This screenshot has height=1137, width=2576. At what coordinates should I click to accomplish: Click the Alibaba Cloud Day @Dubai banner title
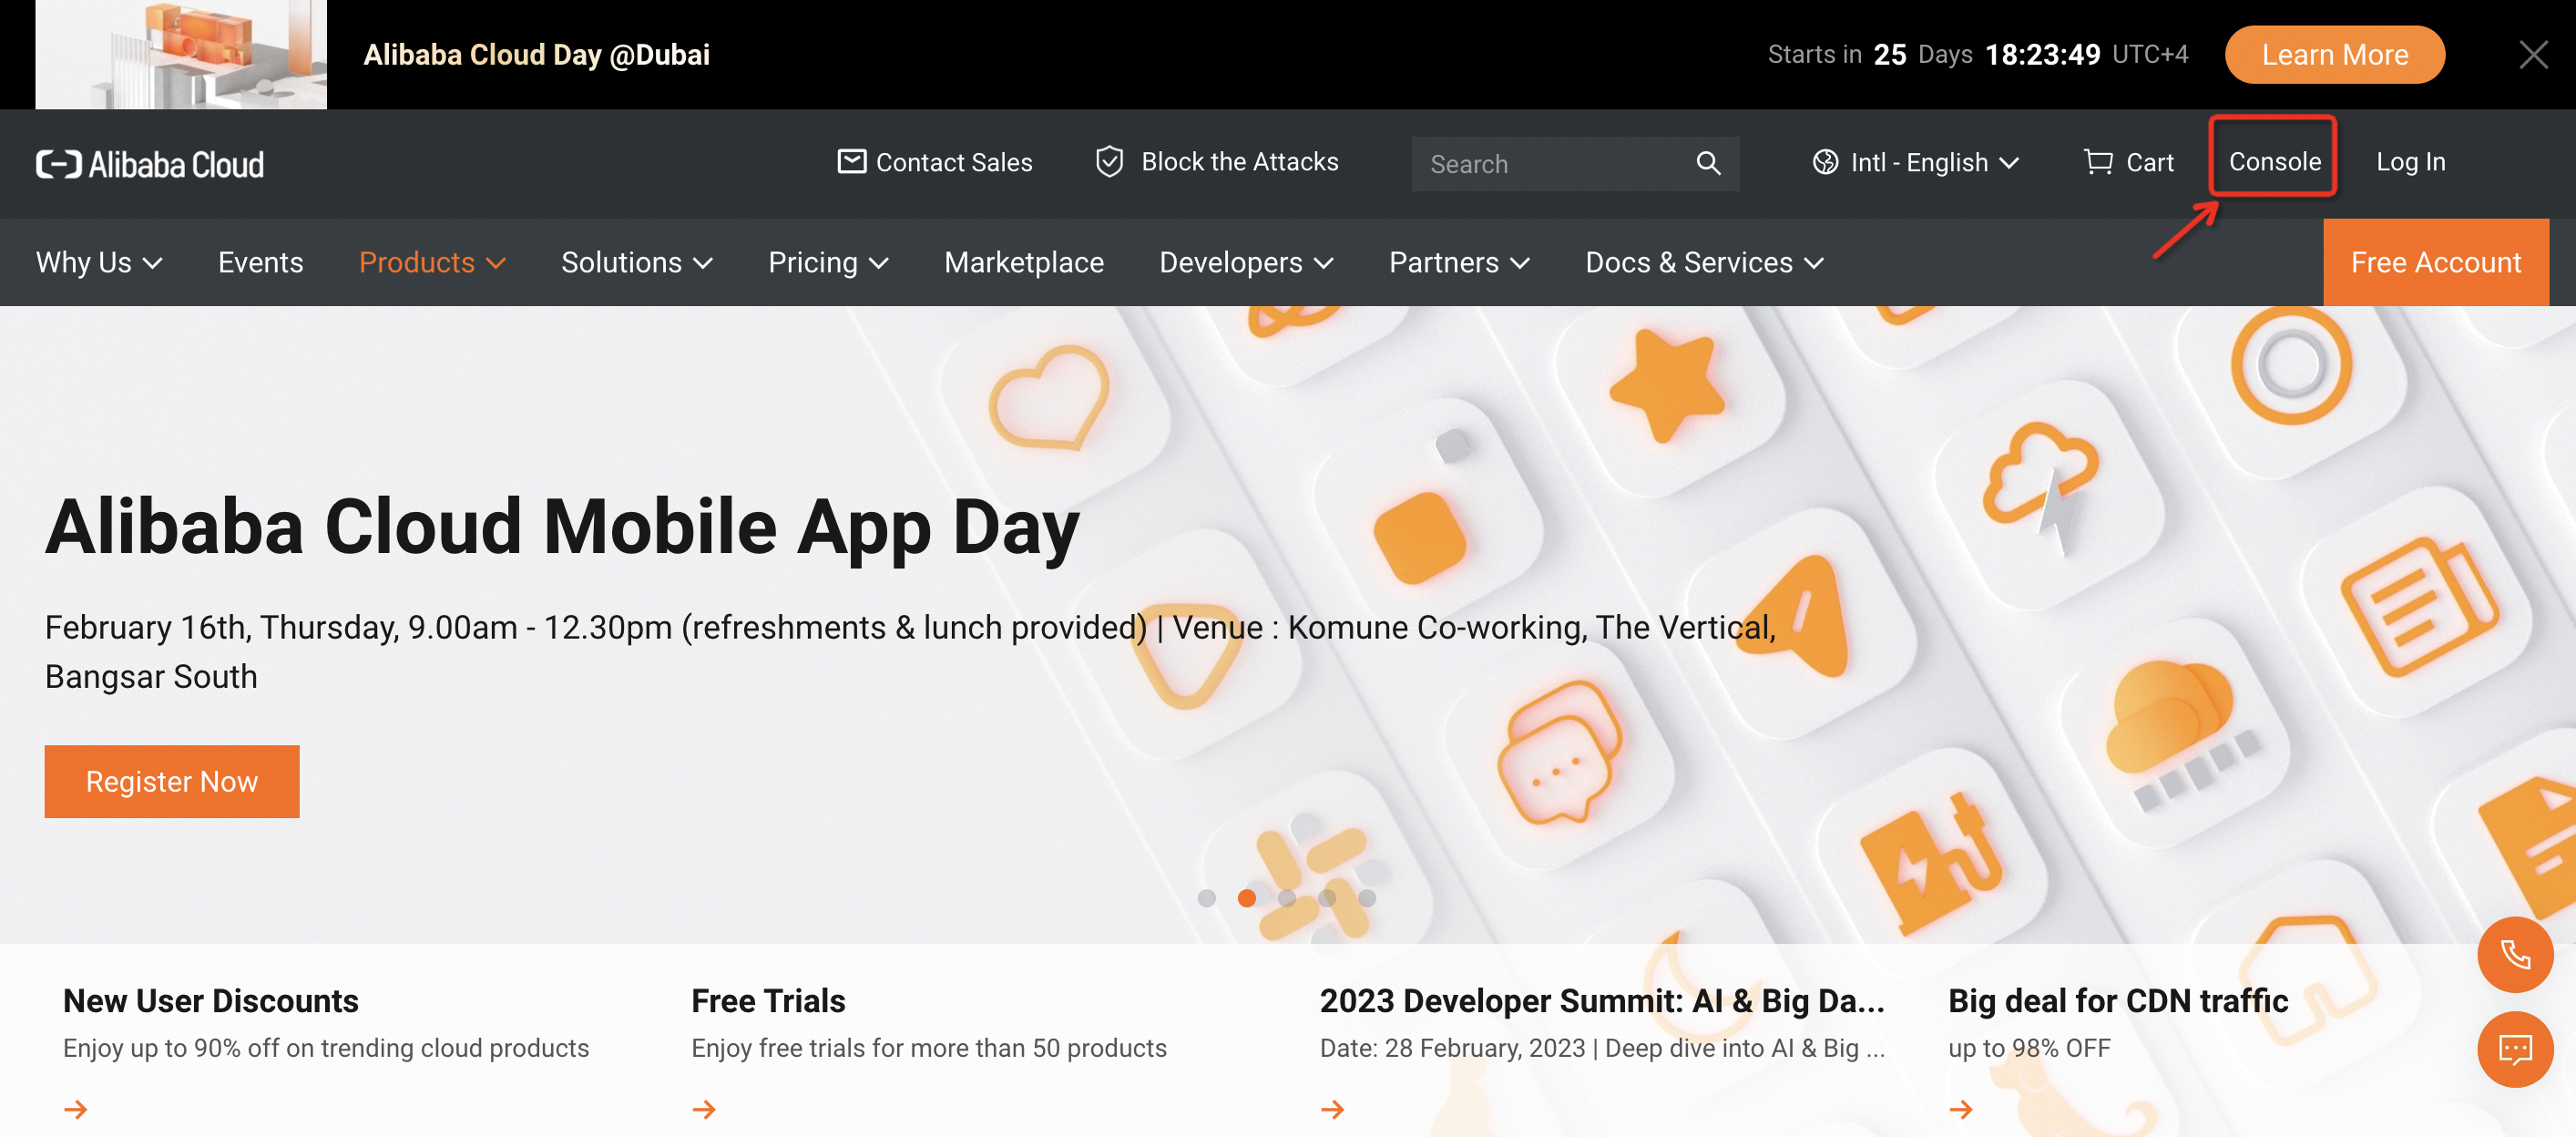(536, 54)
